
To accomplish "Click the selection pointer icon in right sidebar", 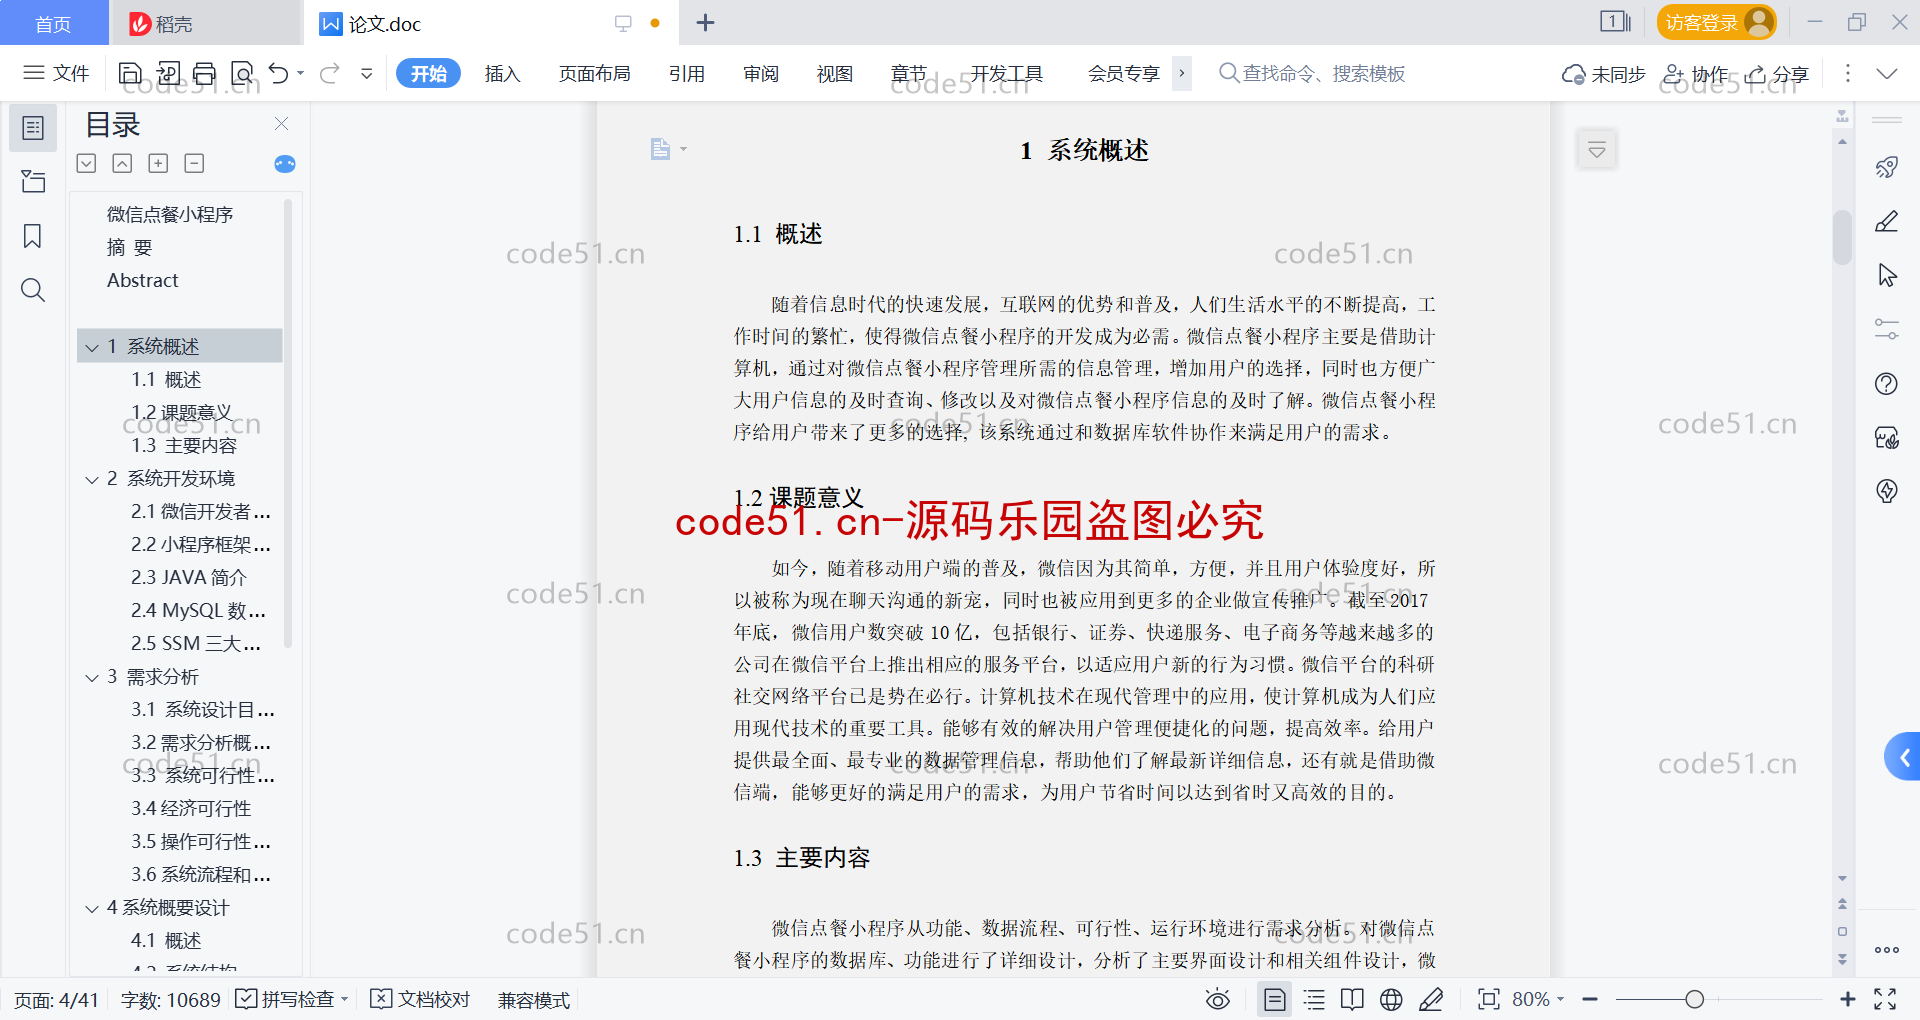I will coord(1887,275).
